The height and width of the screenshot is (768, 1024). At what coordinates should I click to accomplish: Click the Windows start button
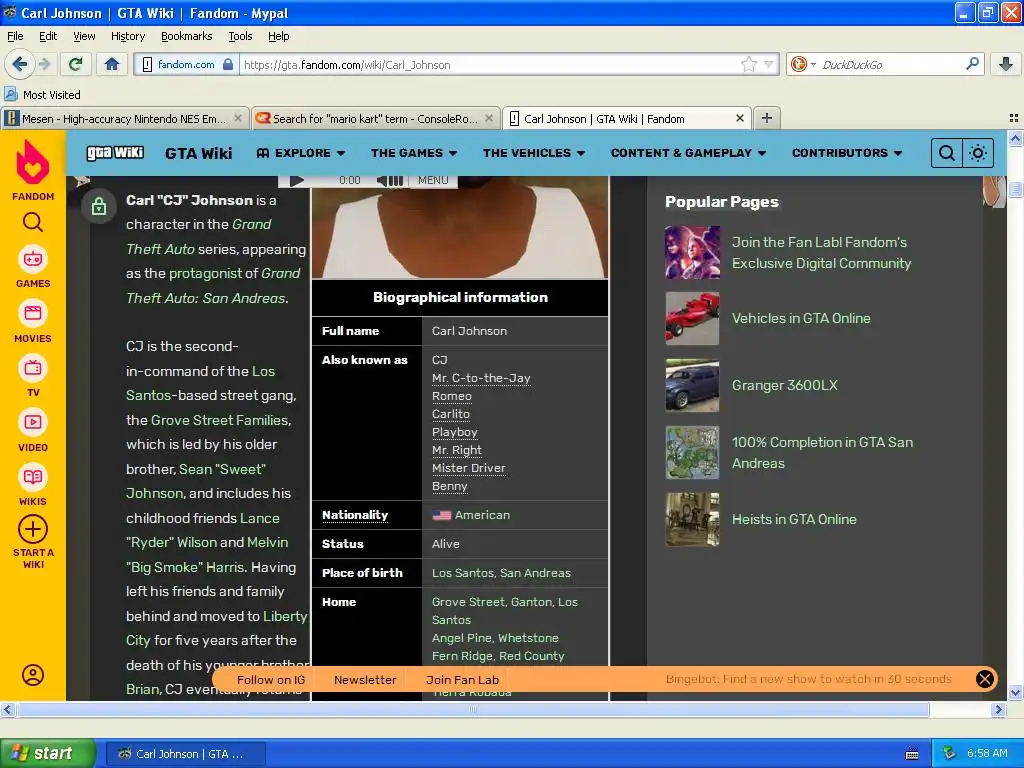pos(48,753)
